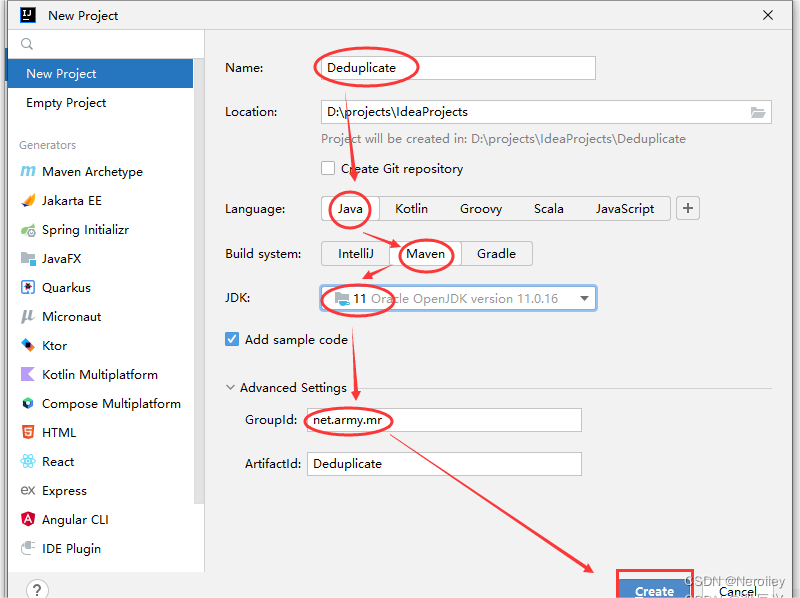This screenshot has width=800, height=598.
Task: Select the Express generator label
Action: [x=64, y=490]
